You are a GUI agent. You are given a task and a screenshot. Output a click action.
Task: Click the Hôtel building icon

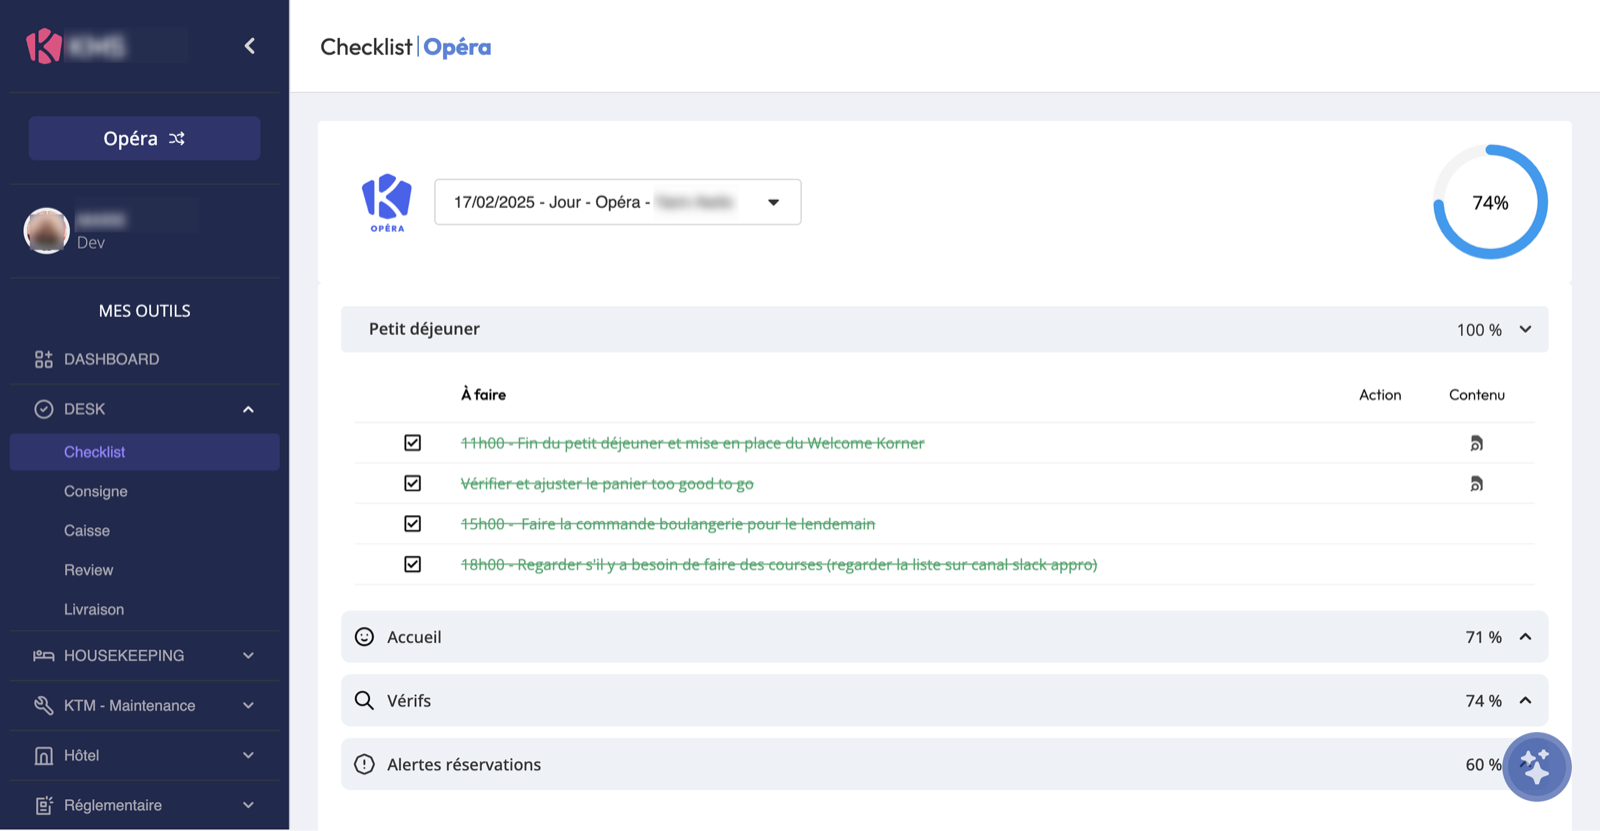pyautogui.click(x=43, y=756)
